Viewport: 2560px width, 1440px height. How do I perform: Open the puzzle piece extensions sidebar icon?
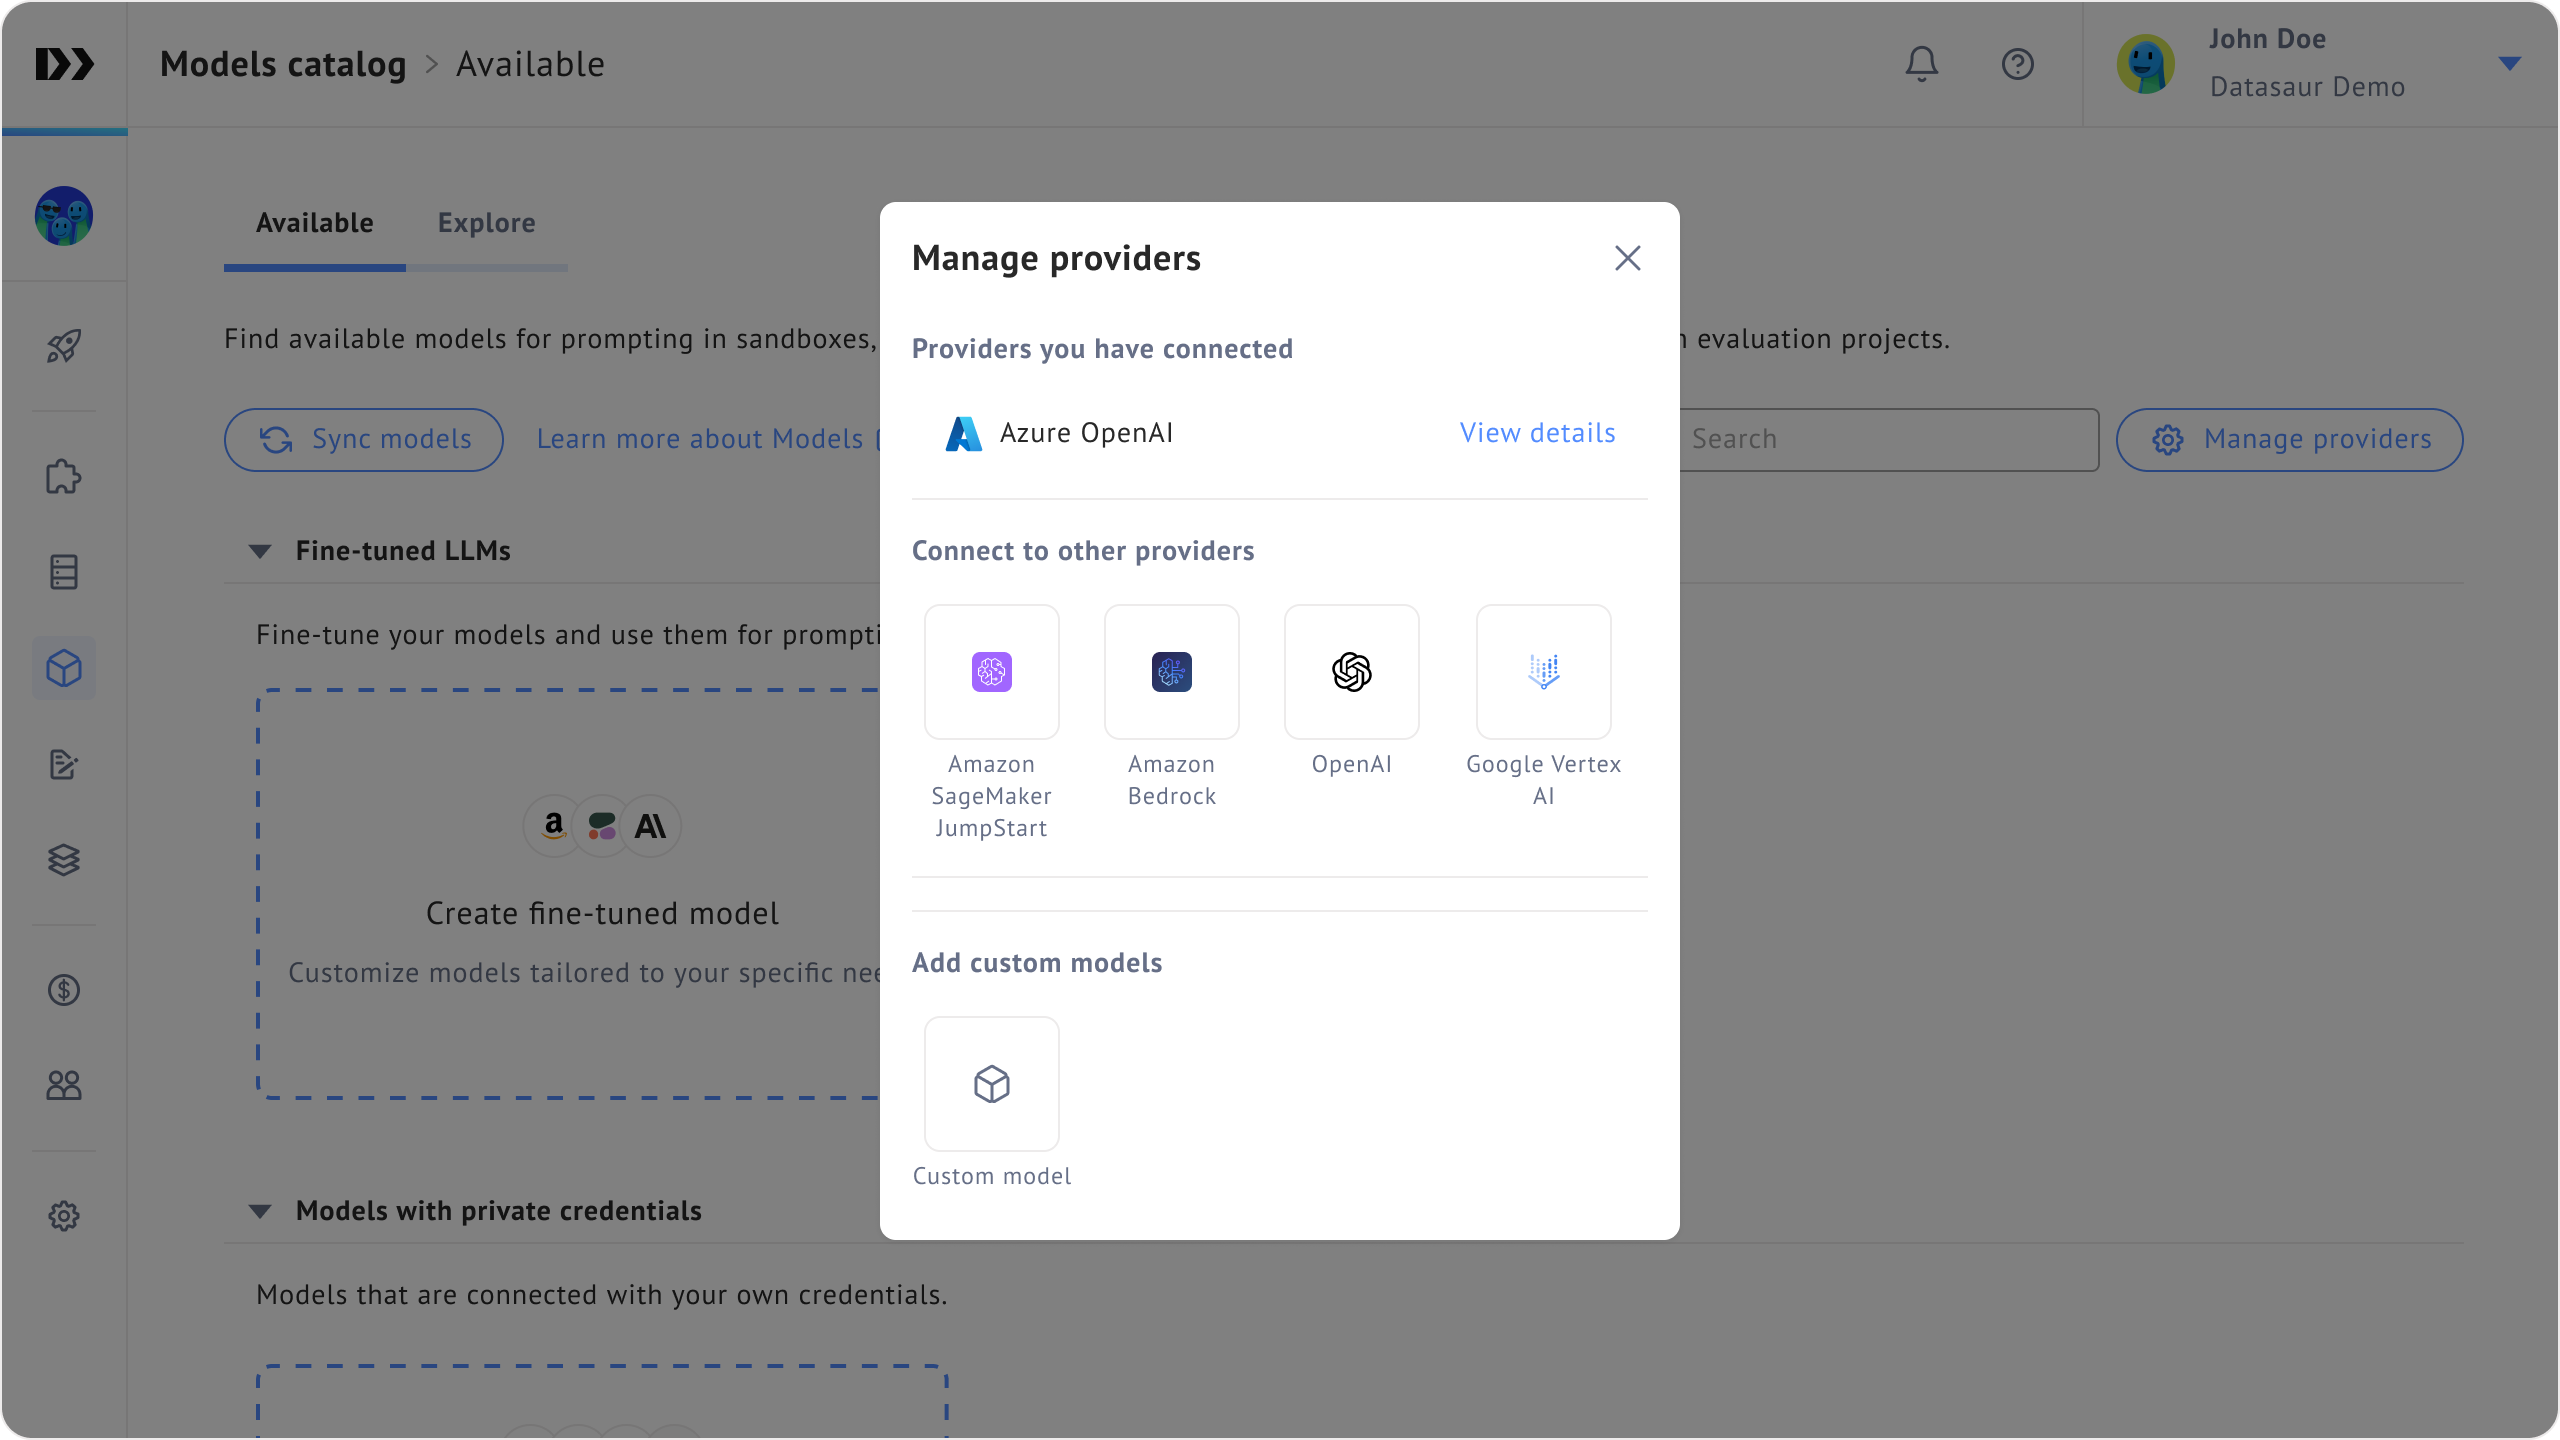point(64,477)
